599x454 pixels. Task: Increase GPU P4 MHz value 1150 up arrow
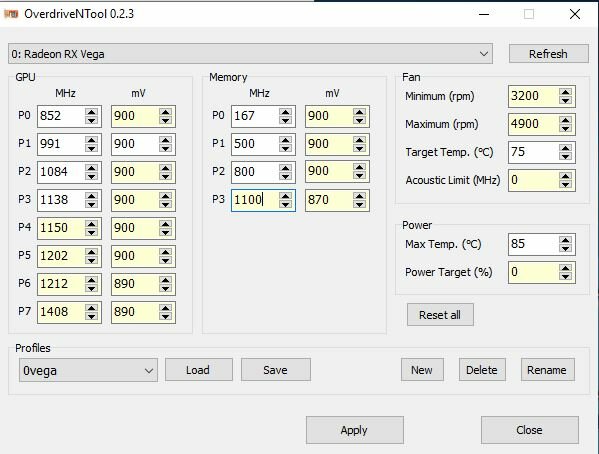92,223
